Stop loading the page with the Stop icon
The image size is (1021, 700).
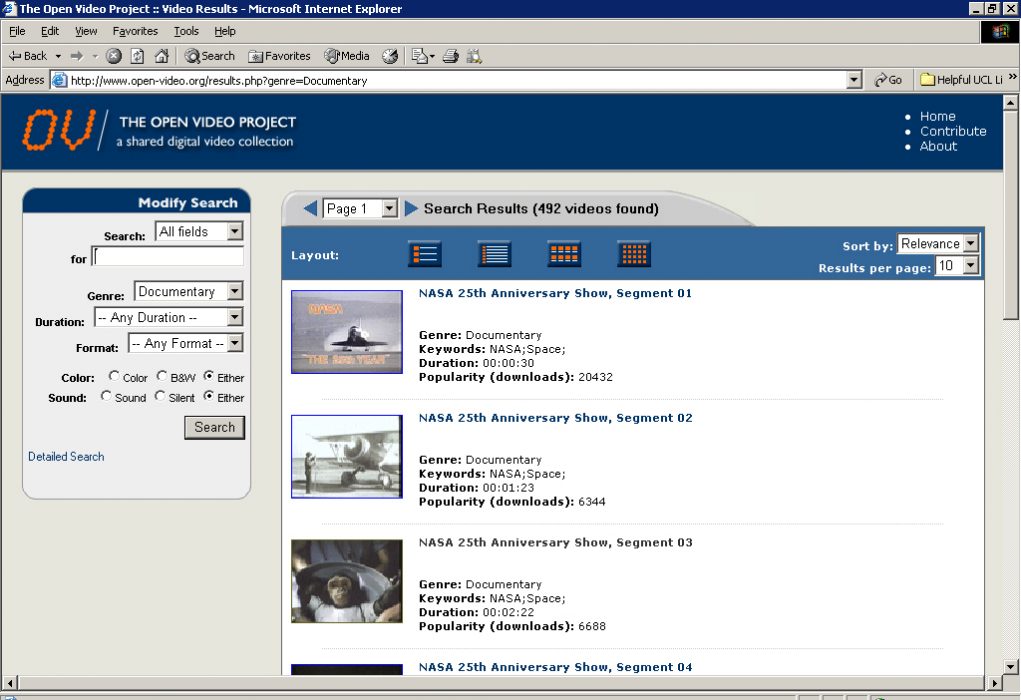pos(114,56)
